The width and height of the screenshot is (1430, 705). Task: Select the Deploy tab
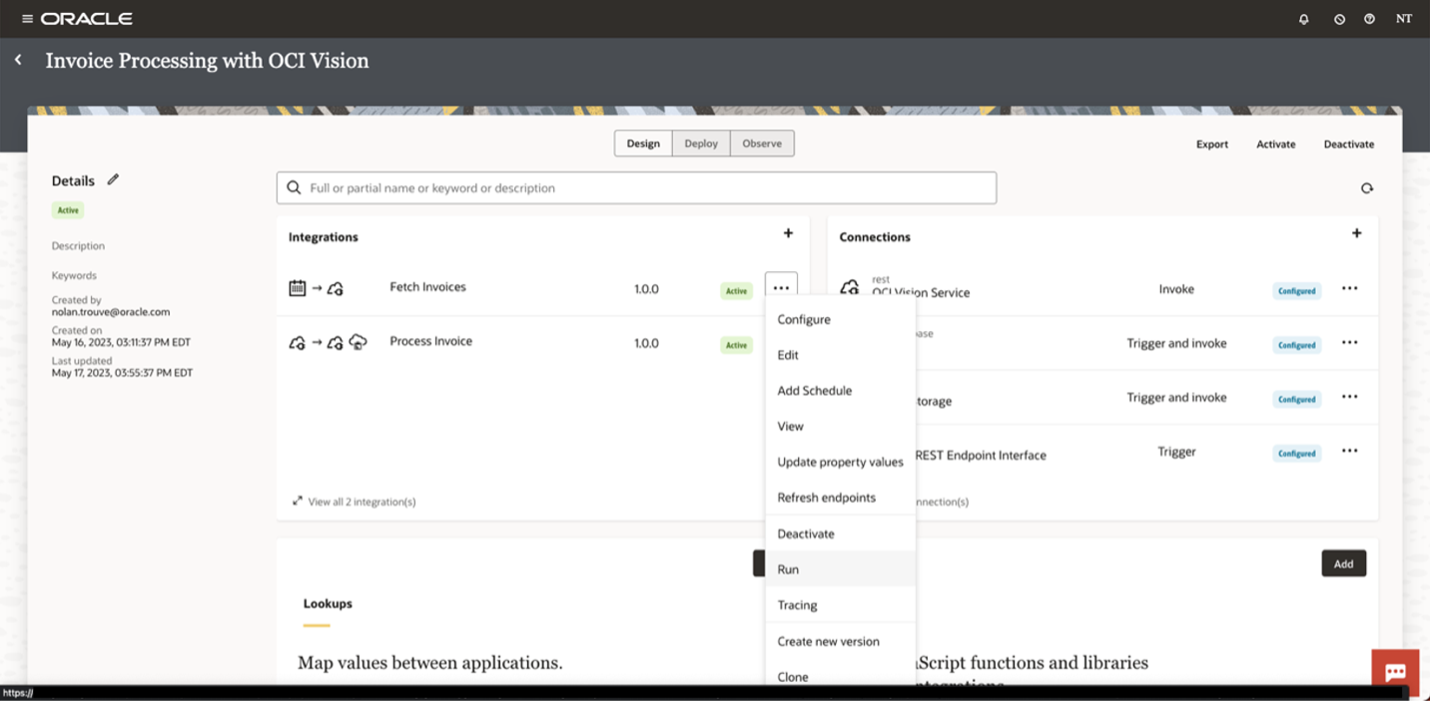pyautogui.click(x=700, y=143)
